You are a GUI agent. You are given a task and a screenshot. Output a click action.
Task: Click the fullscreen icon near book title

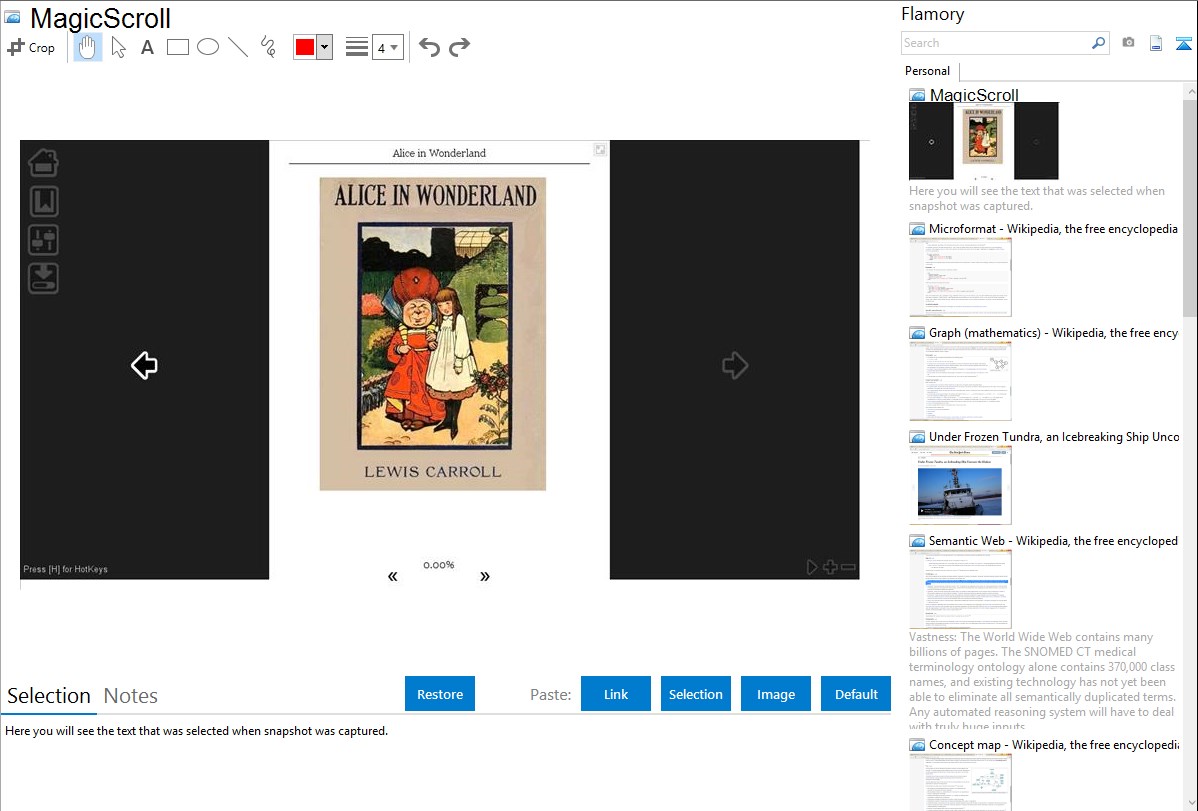[601, 150]
